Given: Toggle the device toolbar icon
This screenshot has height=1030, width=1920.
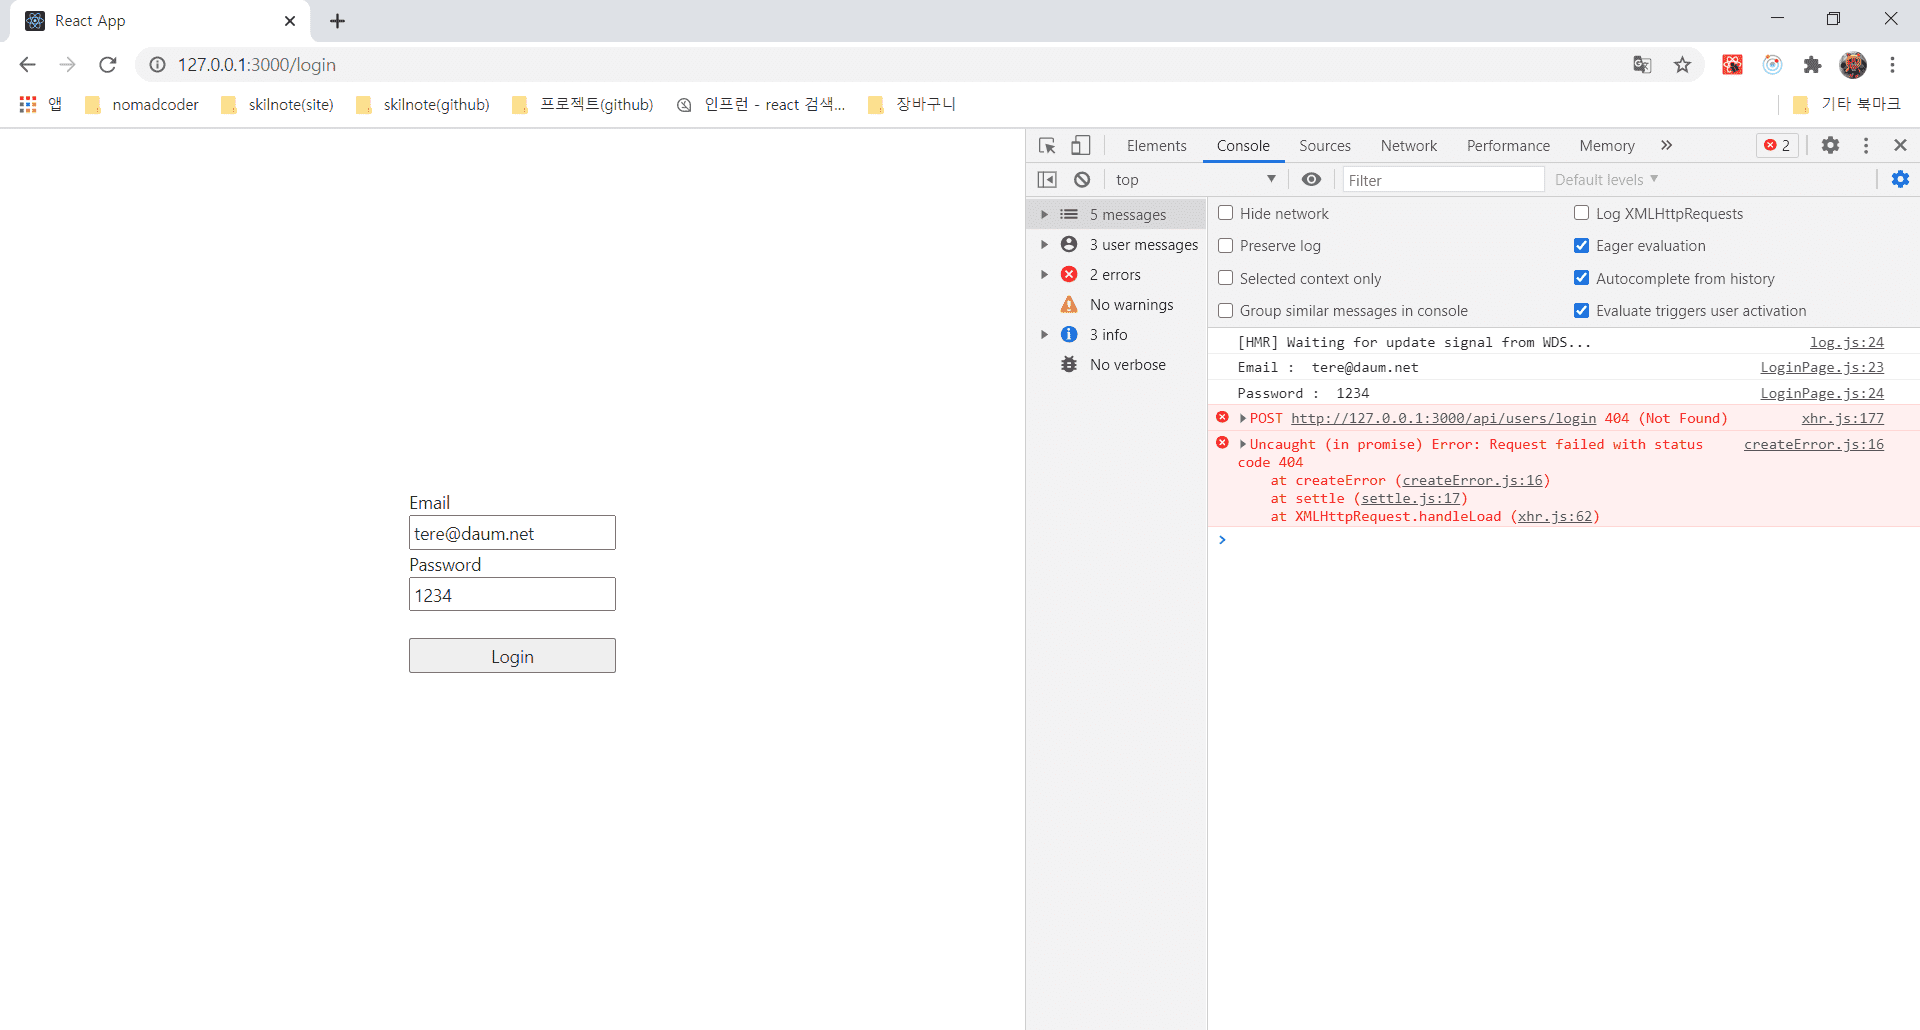Looking at the screenshot, I should pos(1080,146).
